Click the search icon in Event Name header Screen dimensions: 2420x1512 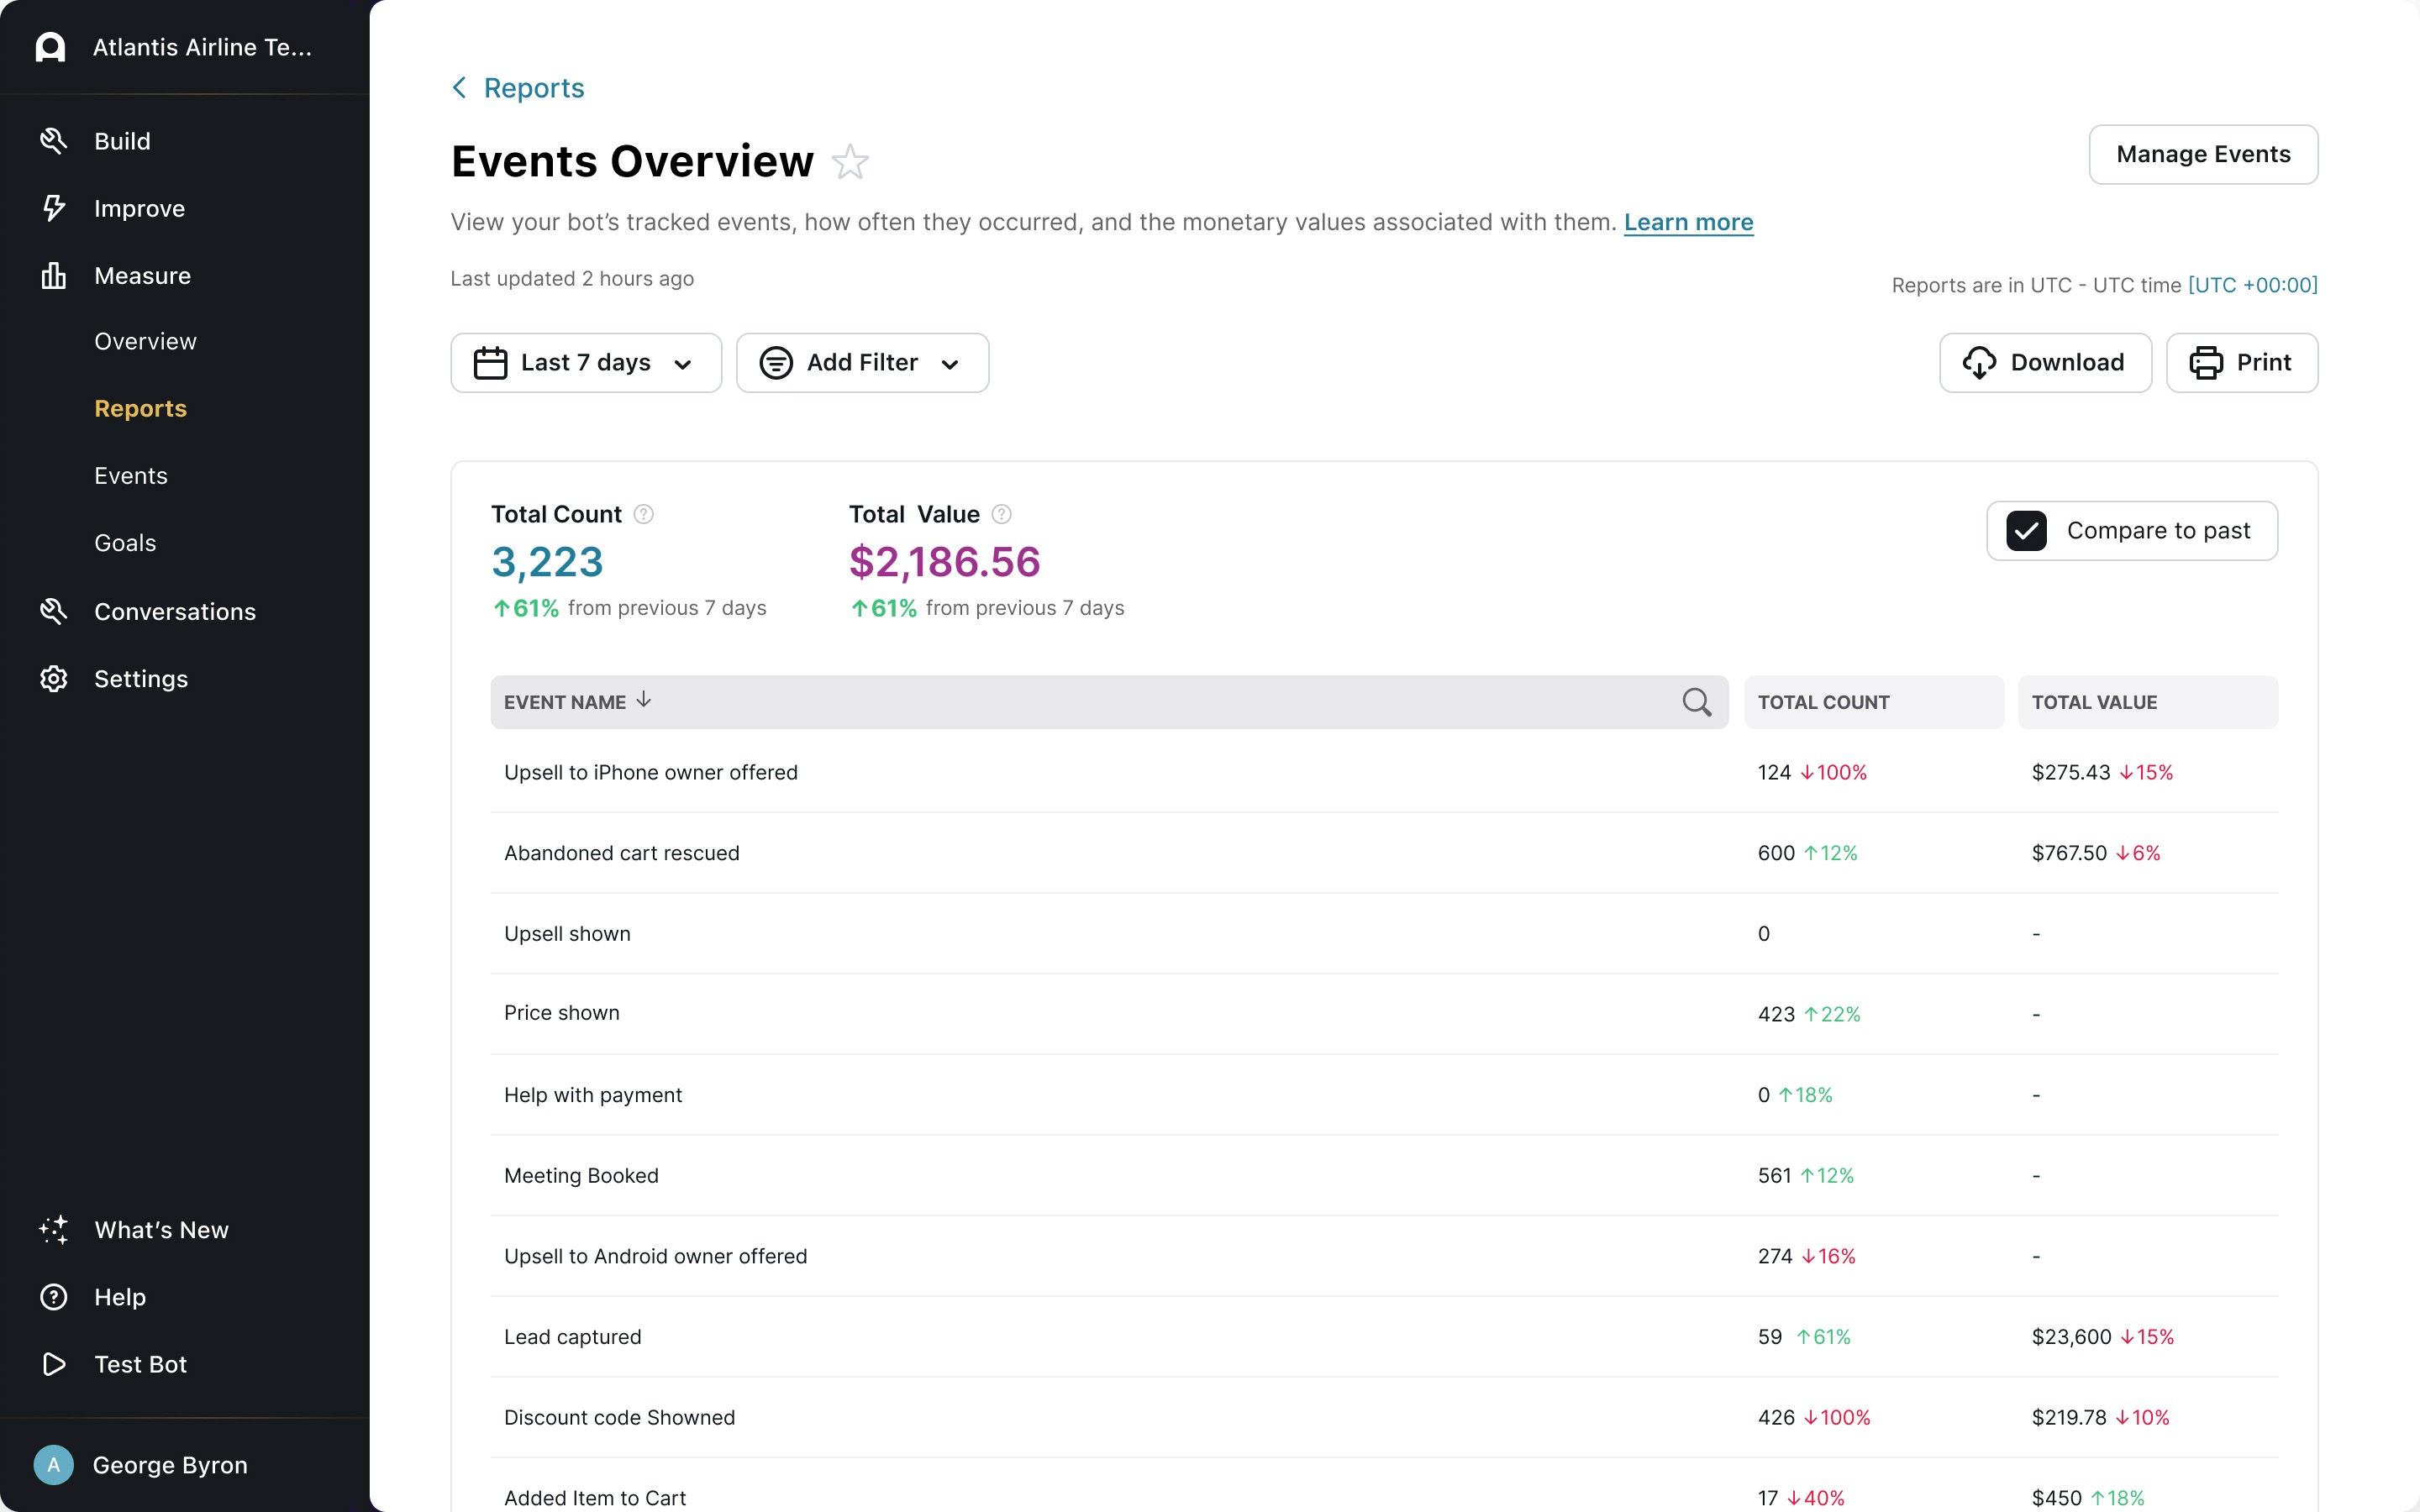point(1696,702)
